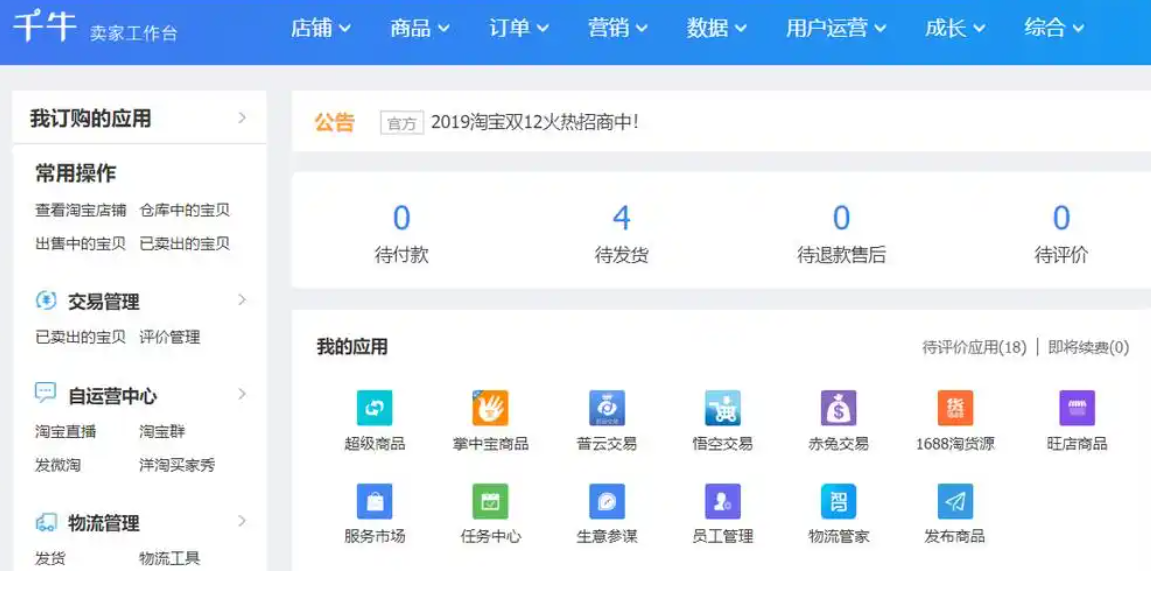
Task: Click the 物流管理 truck icon
Action: 46,522
